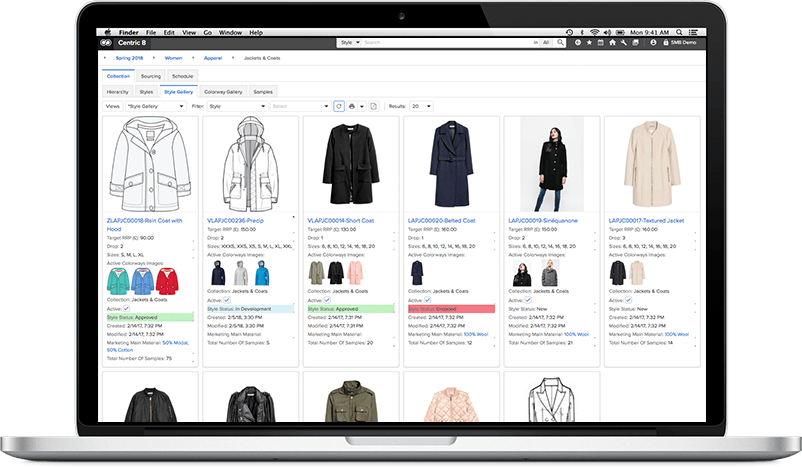
Task: Open the Window menu in menu bar
Action: 230,32
